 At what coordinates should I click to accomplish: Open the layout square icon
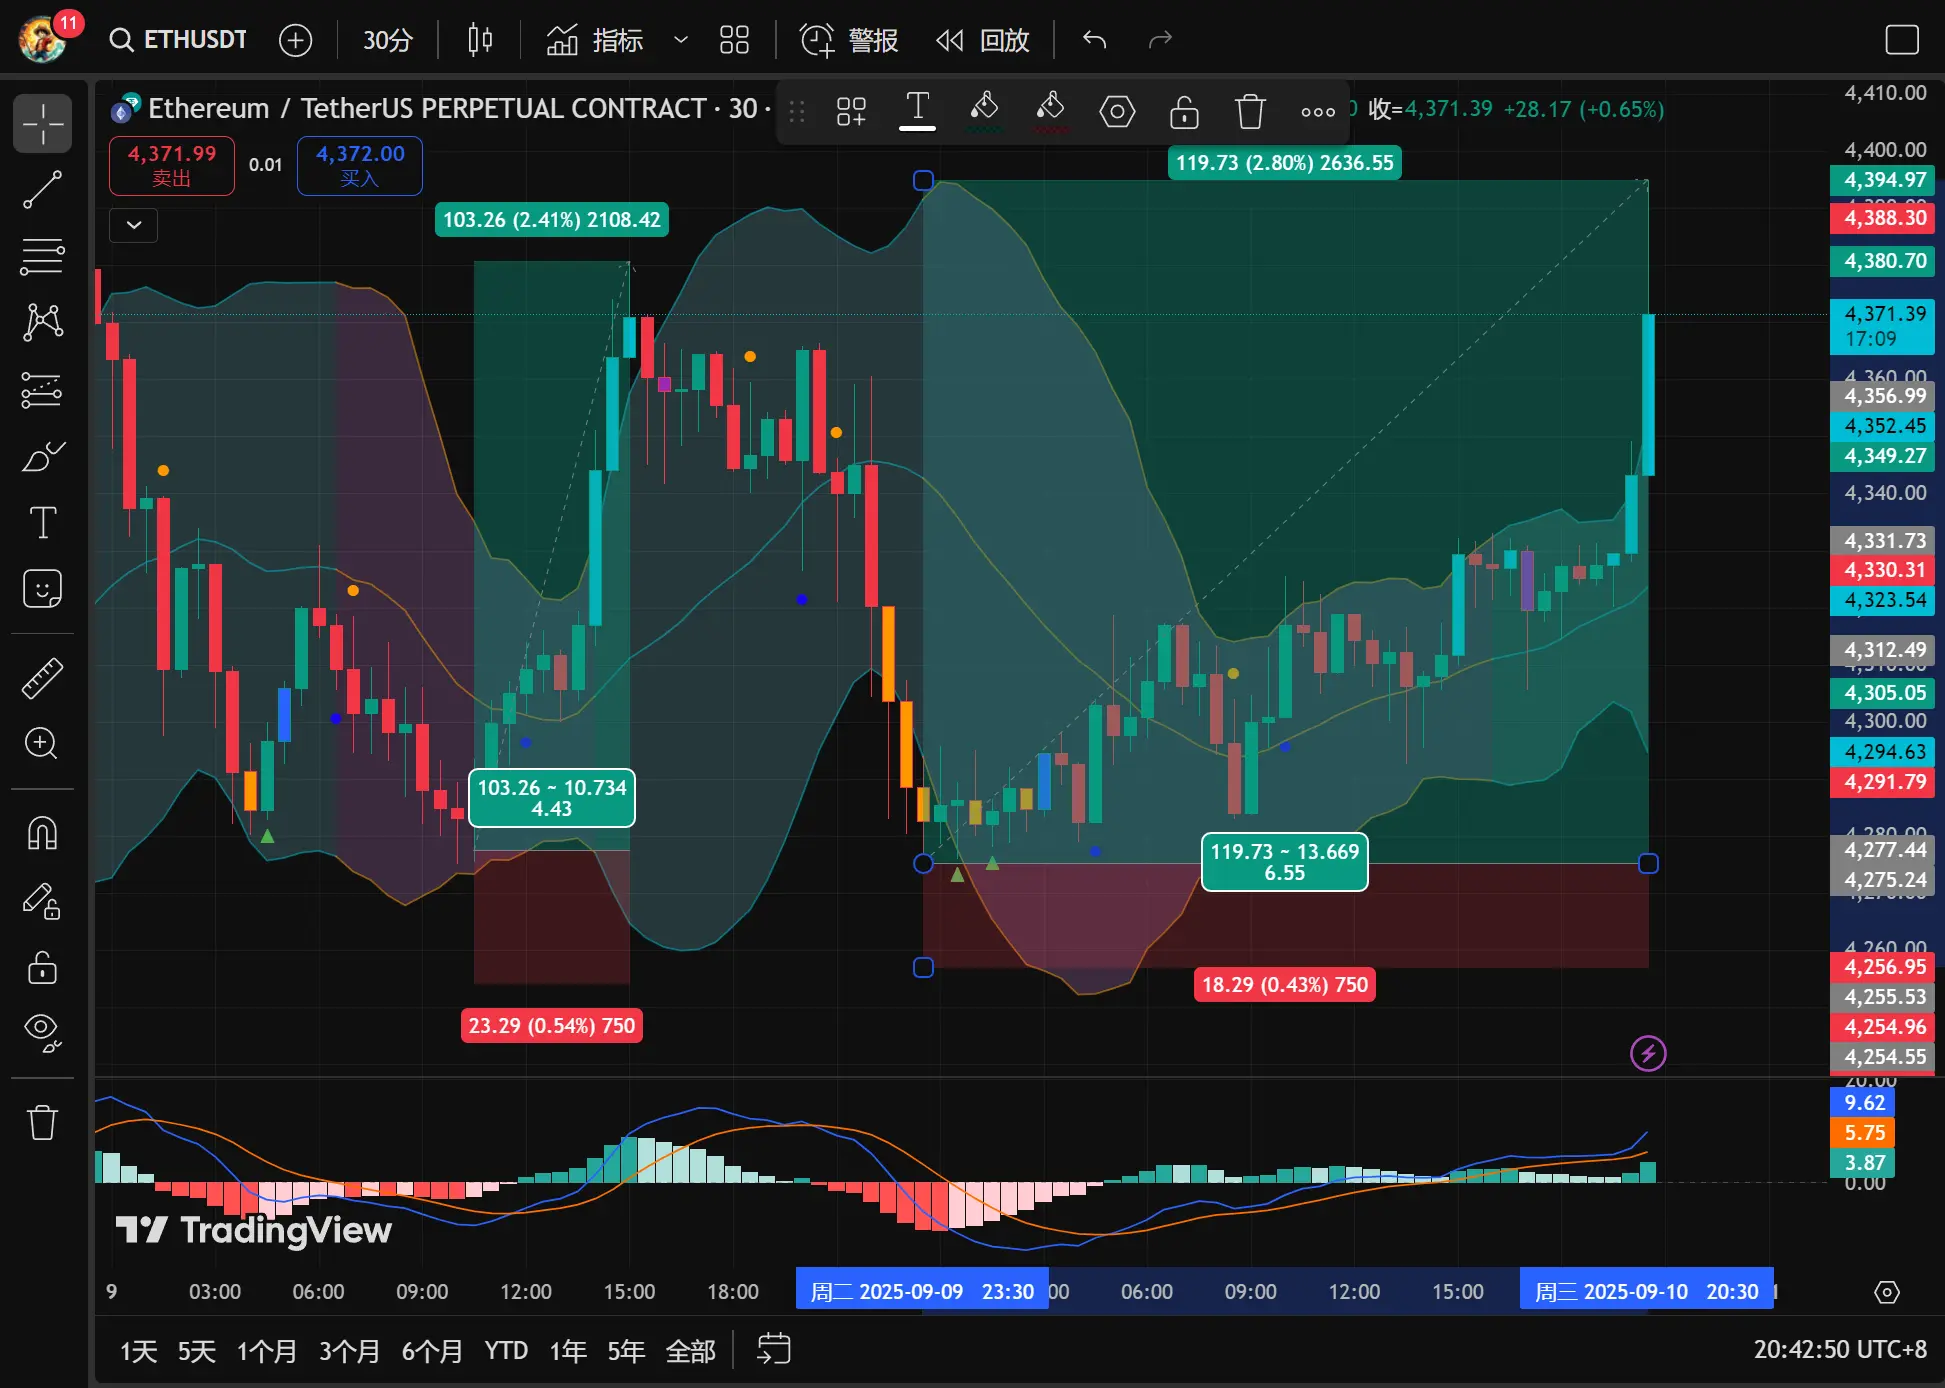pyautogui.click(x=1901, y=40)
